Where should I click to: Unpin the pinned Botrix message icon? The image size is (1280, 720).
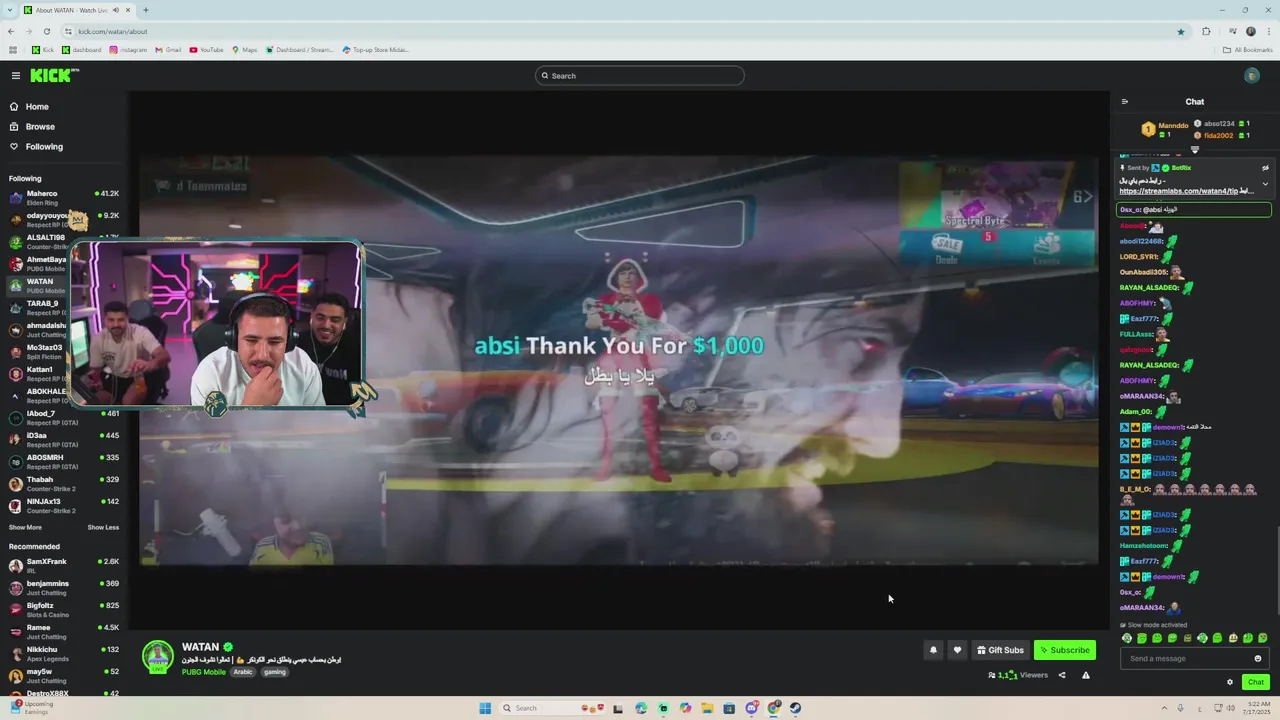point(1265,168)
